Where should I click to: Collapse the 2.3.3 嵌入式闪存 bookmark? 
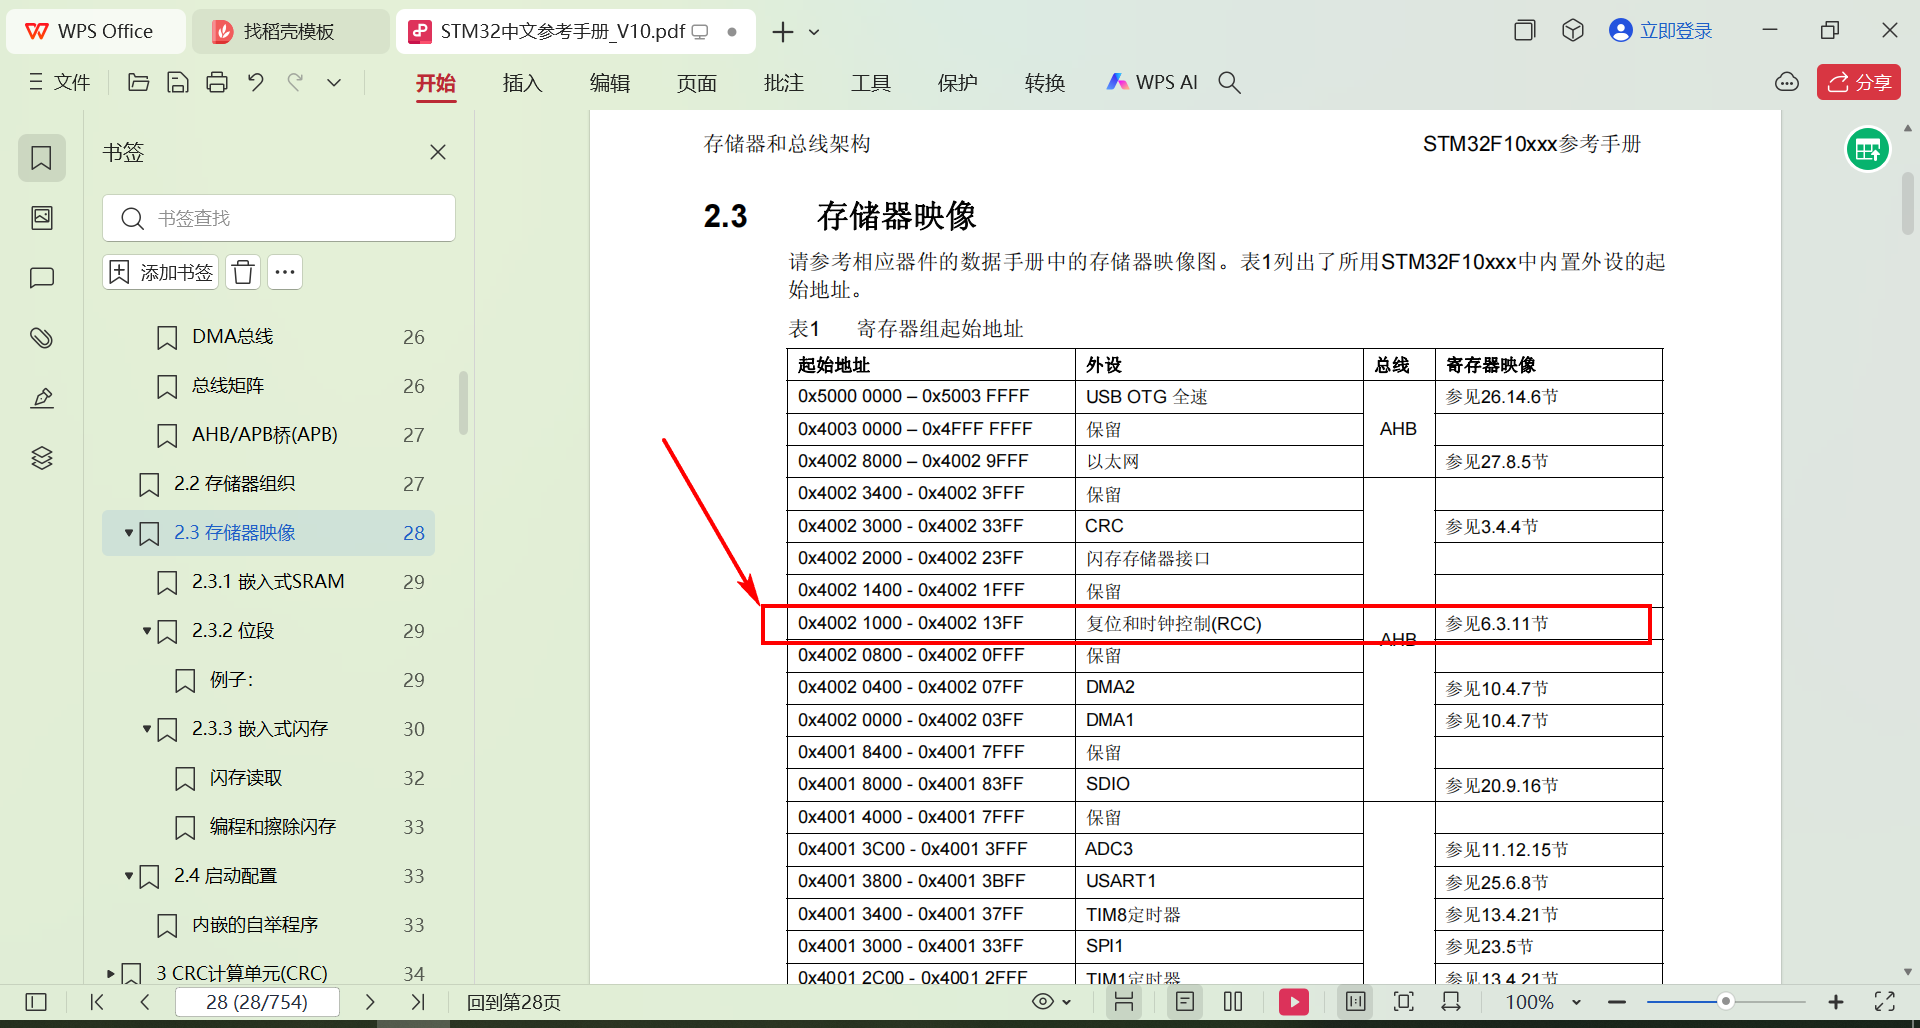(x=146, y=729)
